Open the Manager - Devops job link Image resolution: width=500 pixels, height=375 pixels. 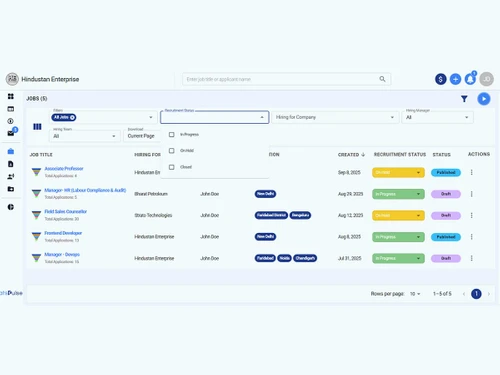(x=62, y=254)
